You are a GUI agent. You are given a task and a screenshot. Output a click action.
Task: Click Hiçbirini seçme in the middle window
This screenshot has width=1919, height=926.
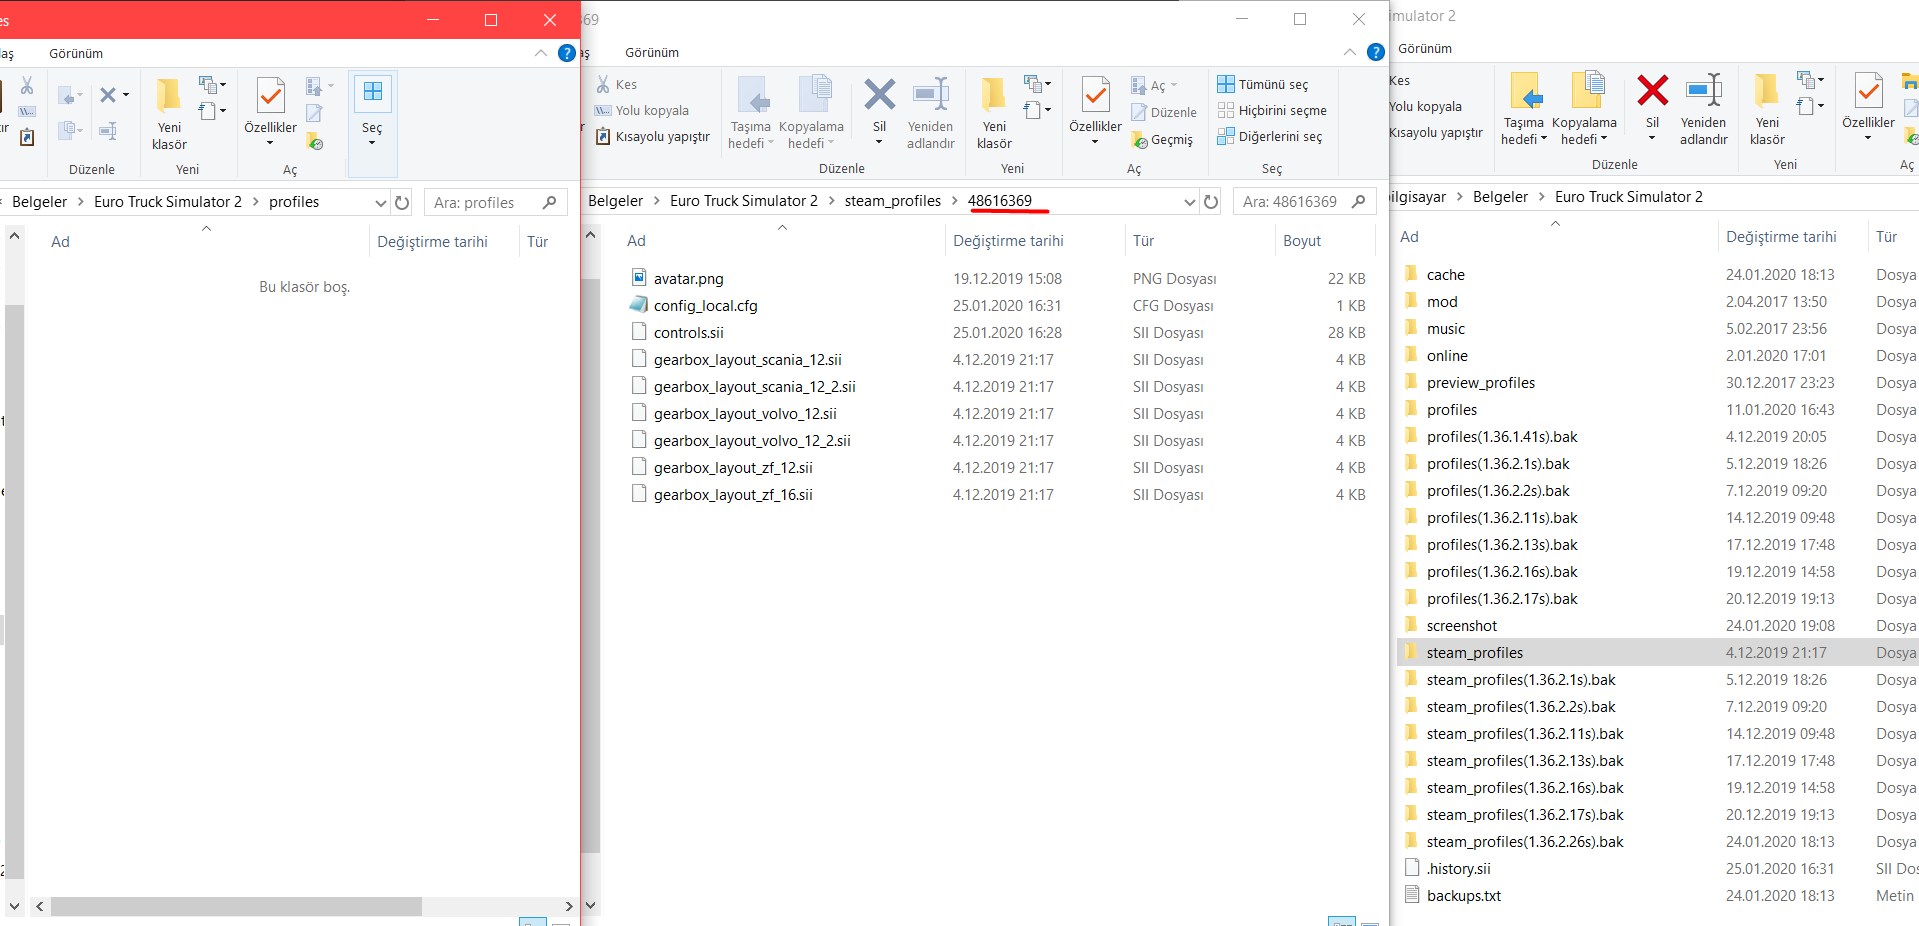(x=1272, y=110)
